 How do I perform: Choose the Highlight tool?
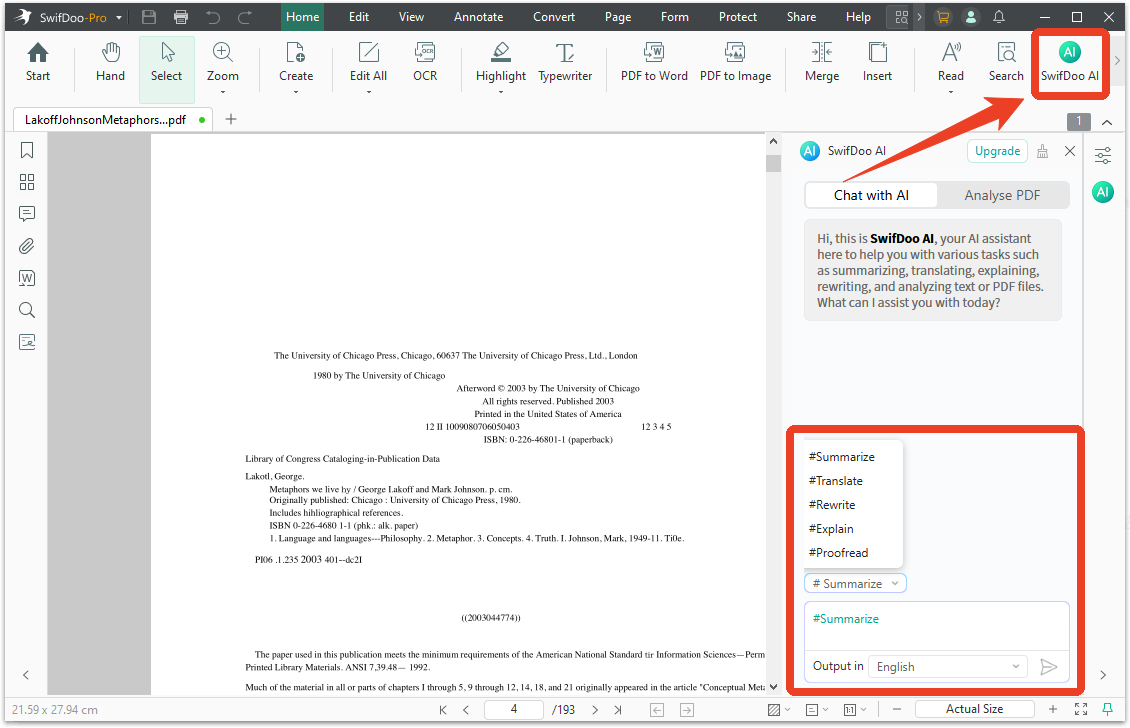501,63
